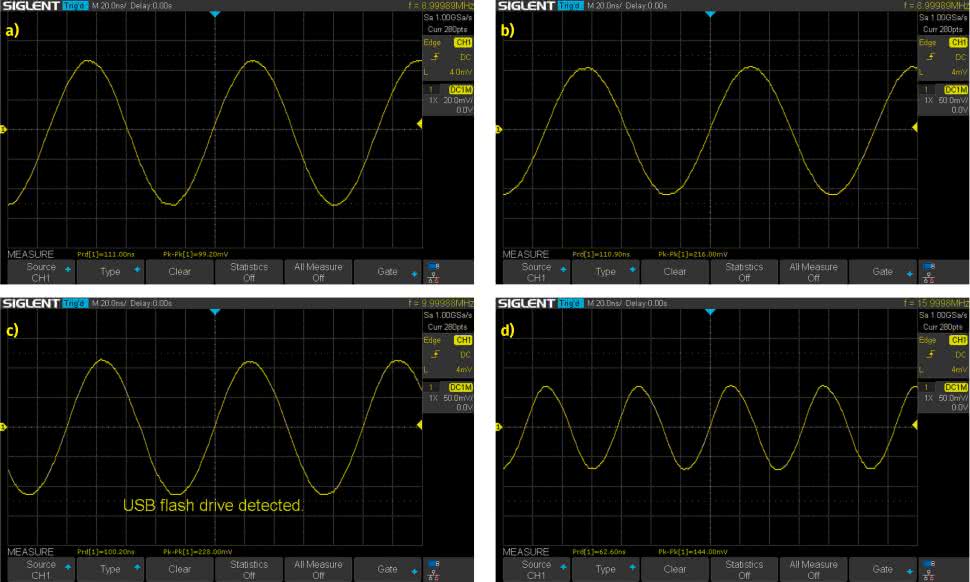Click the yellow trigger level arrow in panel b
This screenshot has height=582, width=970.
click(914, 129)
